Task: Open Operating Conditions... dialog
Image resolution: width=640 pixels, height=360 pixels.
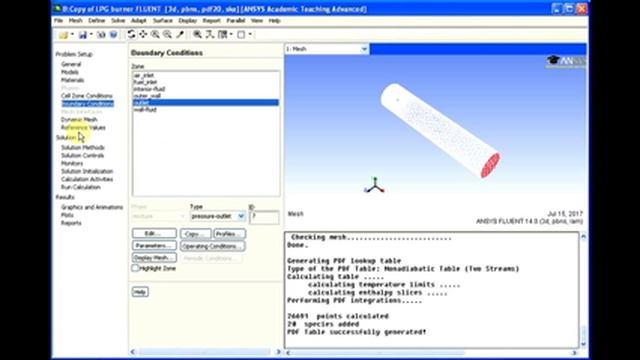Action: [x=212, y=246]
